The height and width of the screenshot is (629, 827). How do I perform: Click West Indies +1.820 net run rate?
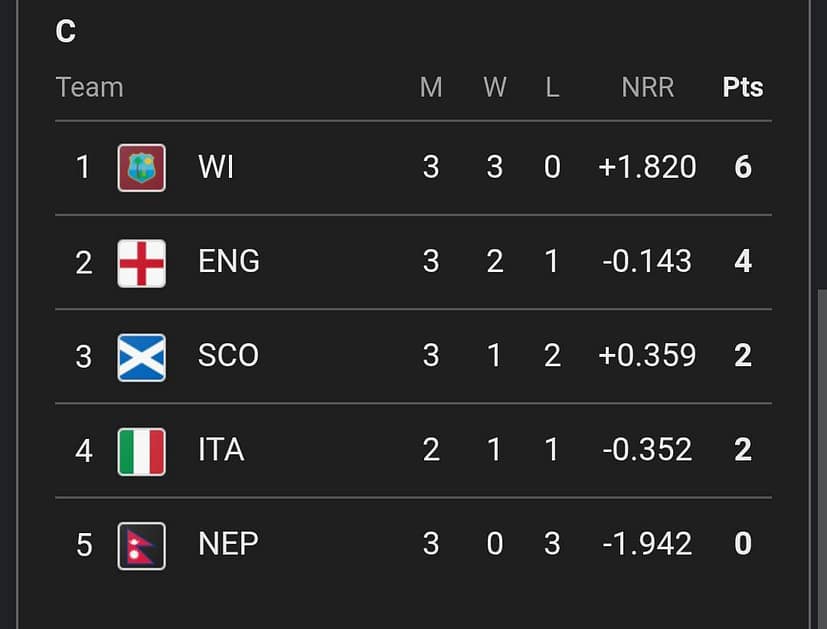click(647, 167)
